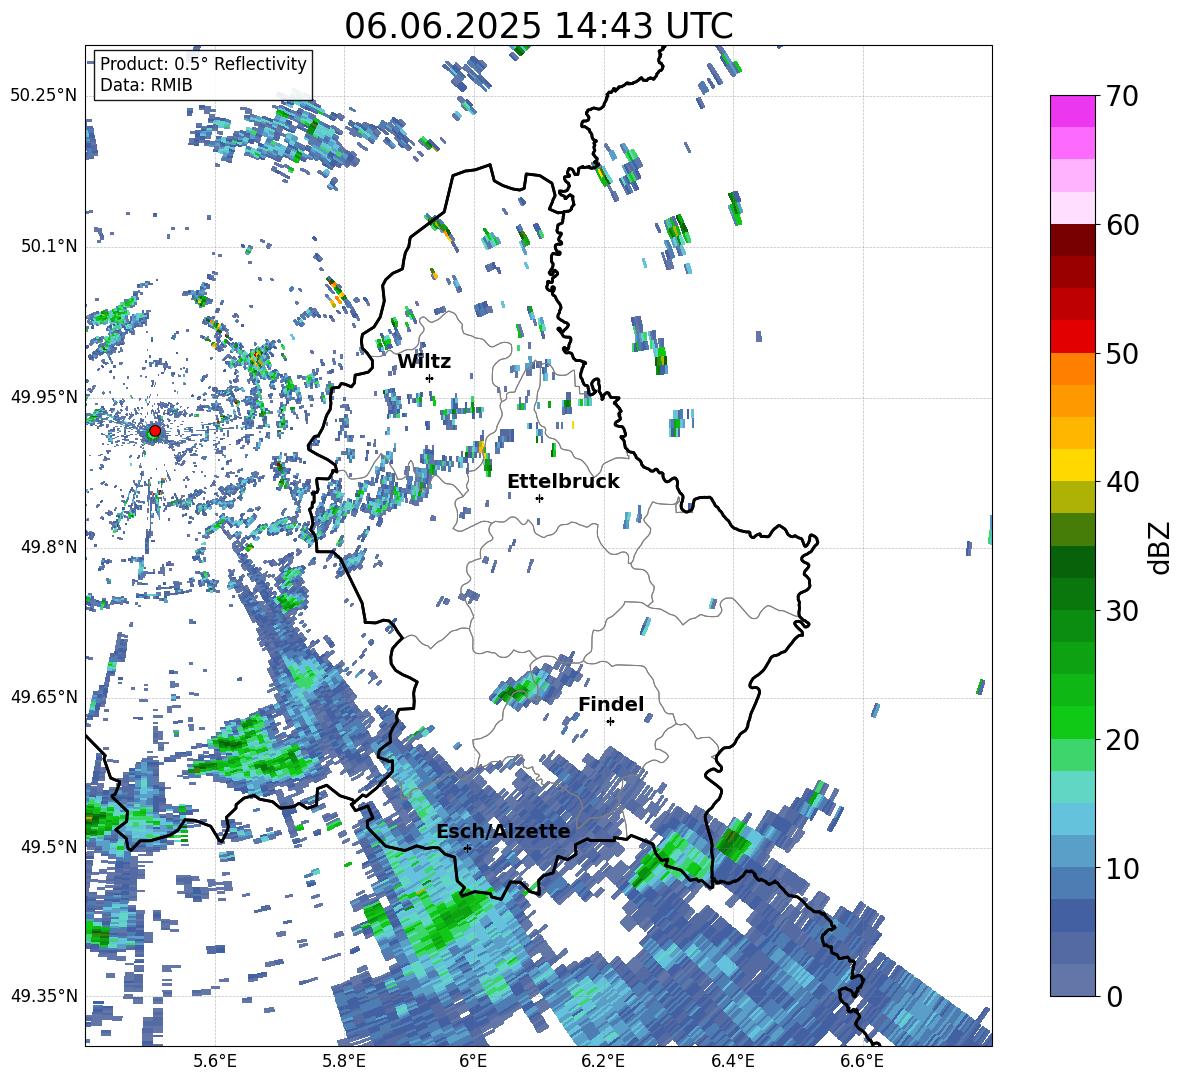Click the 6.2°E longitude label

pos(603,1061)
